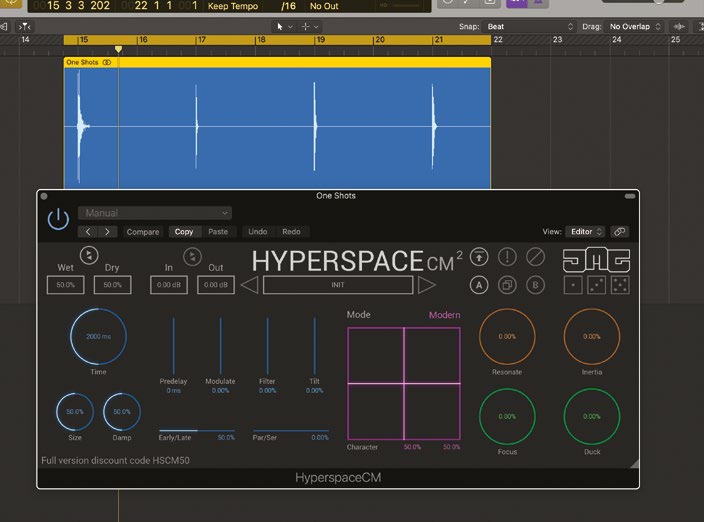Toggle the plugin power bypass button
The image size is (704, 522).
58,220
